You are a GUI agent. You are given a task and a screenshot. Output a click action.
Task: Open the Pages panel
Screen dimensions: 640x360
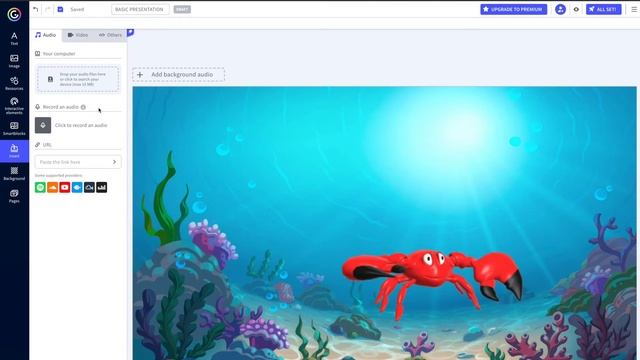[x=14, y=196]
